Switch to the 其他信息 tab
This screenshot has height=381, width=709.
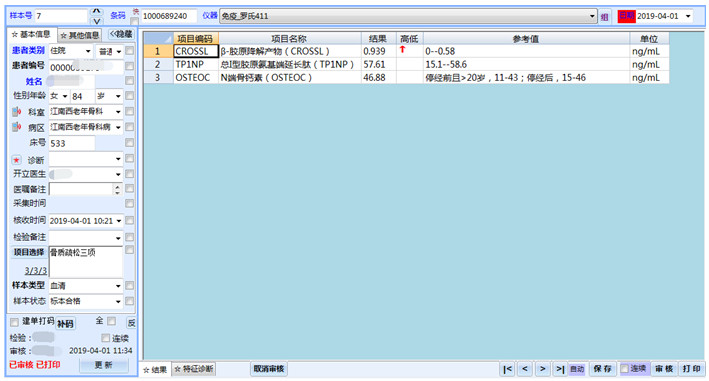(x=80, y=35)
